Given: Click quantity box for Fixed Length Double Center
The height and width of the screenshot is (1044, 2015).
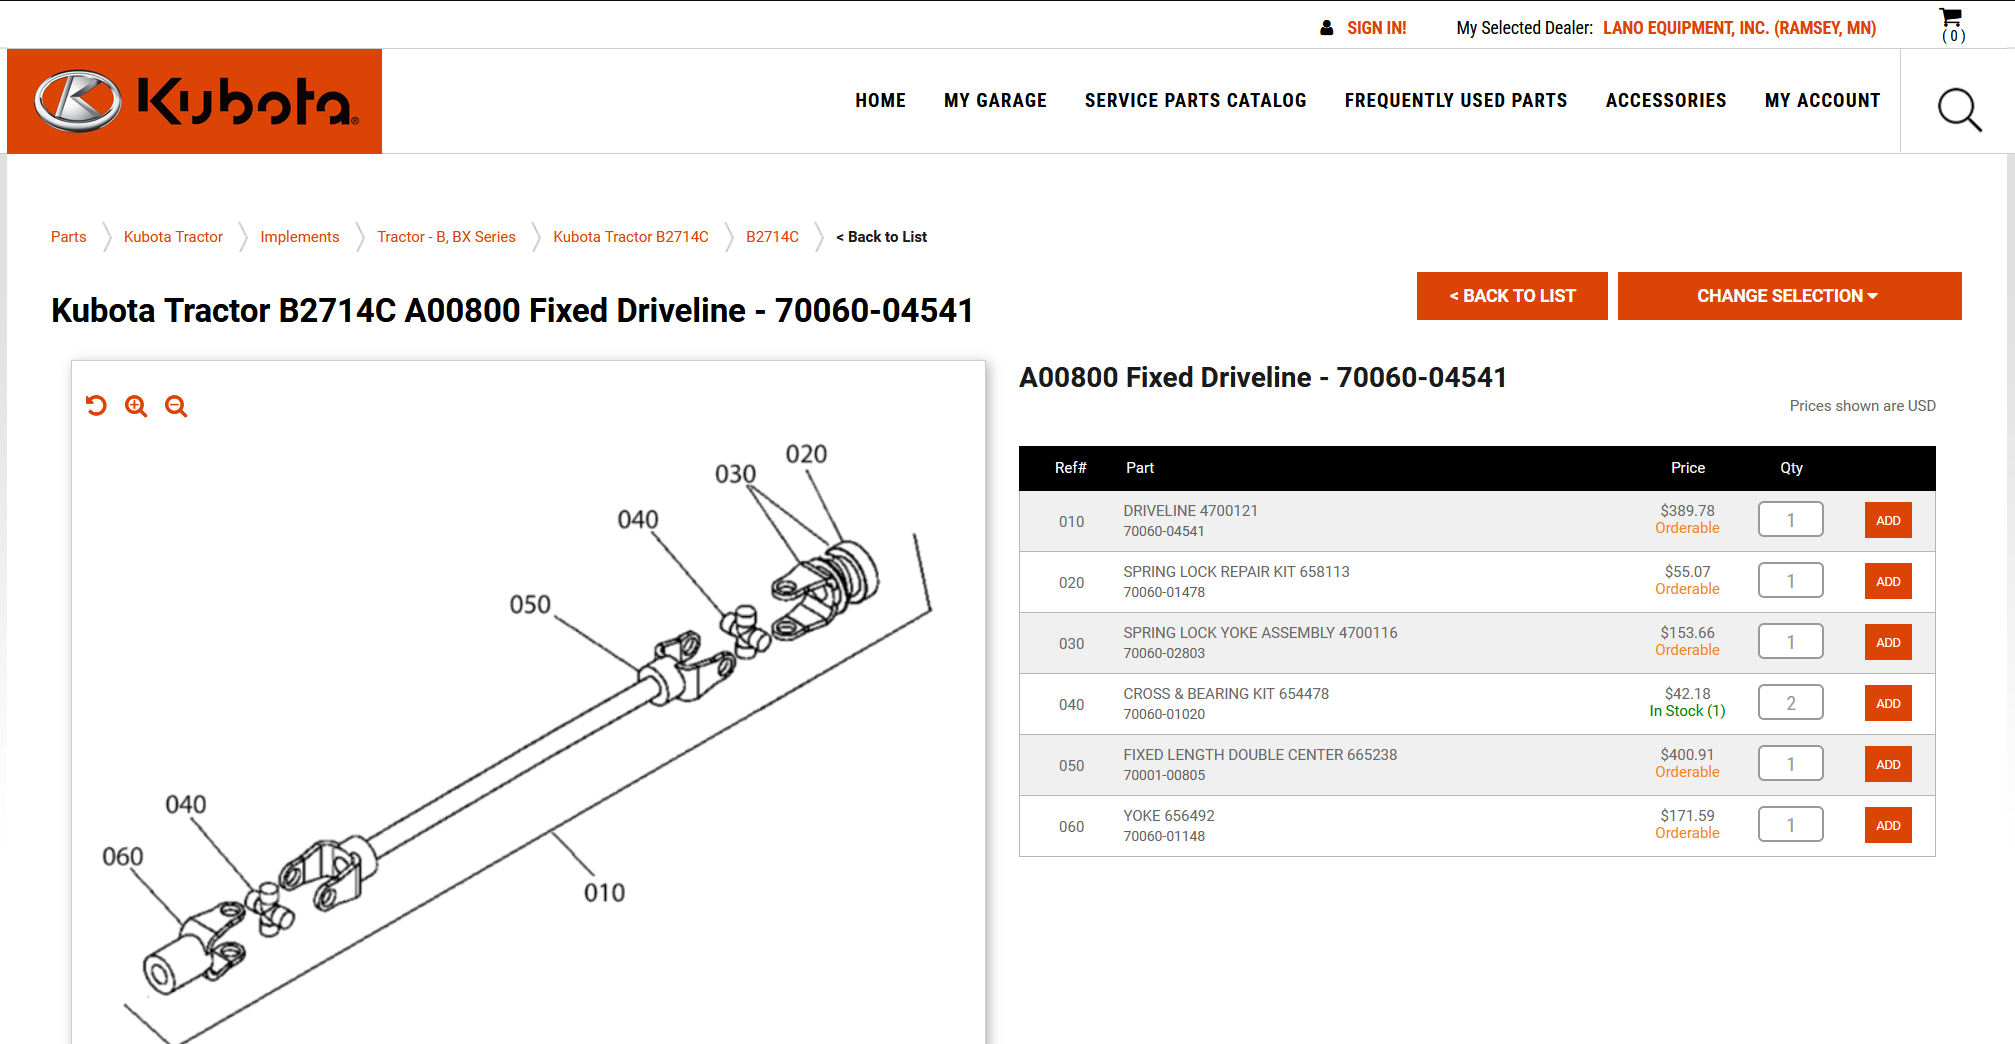Looking at the screenshot, I should pyautogui.click(x=1790, y=764).
